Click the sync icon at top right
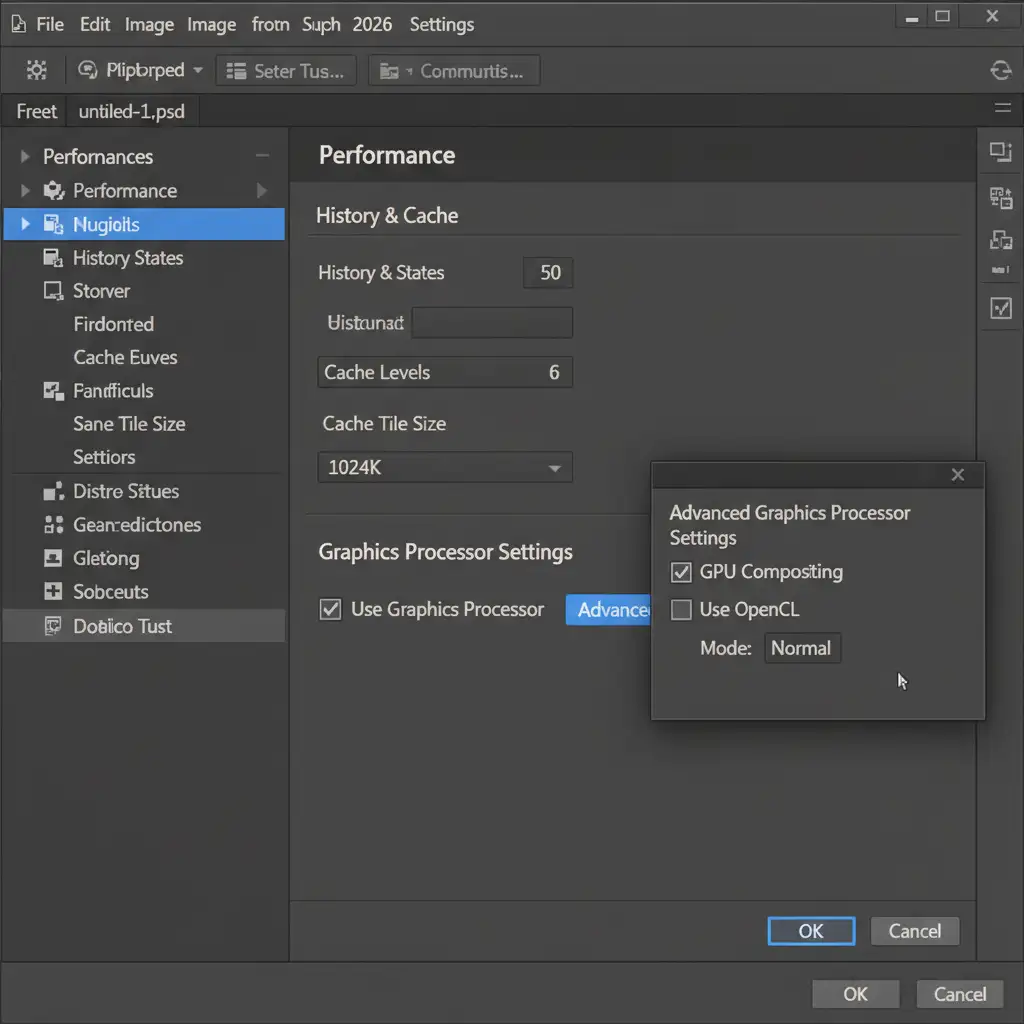The image size is (1024, 1024). pyautogui.click(x=1000, y=70)
